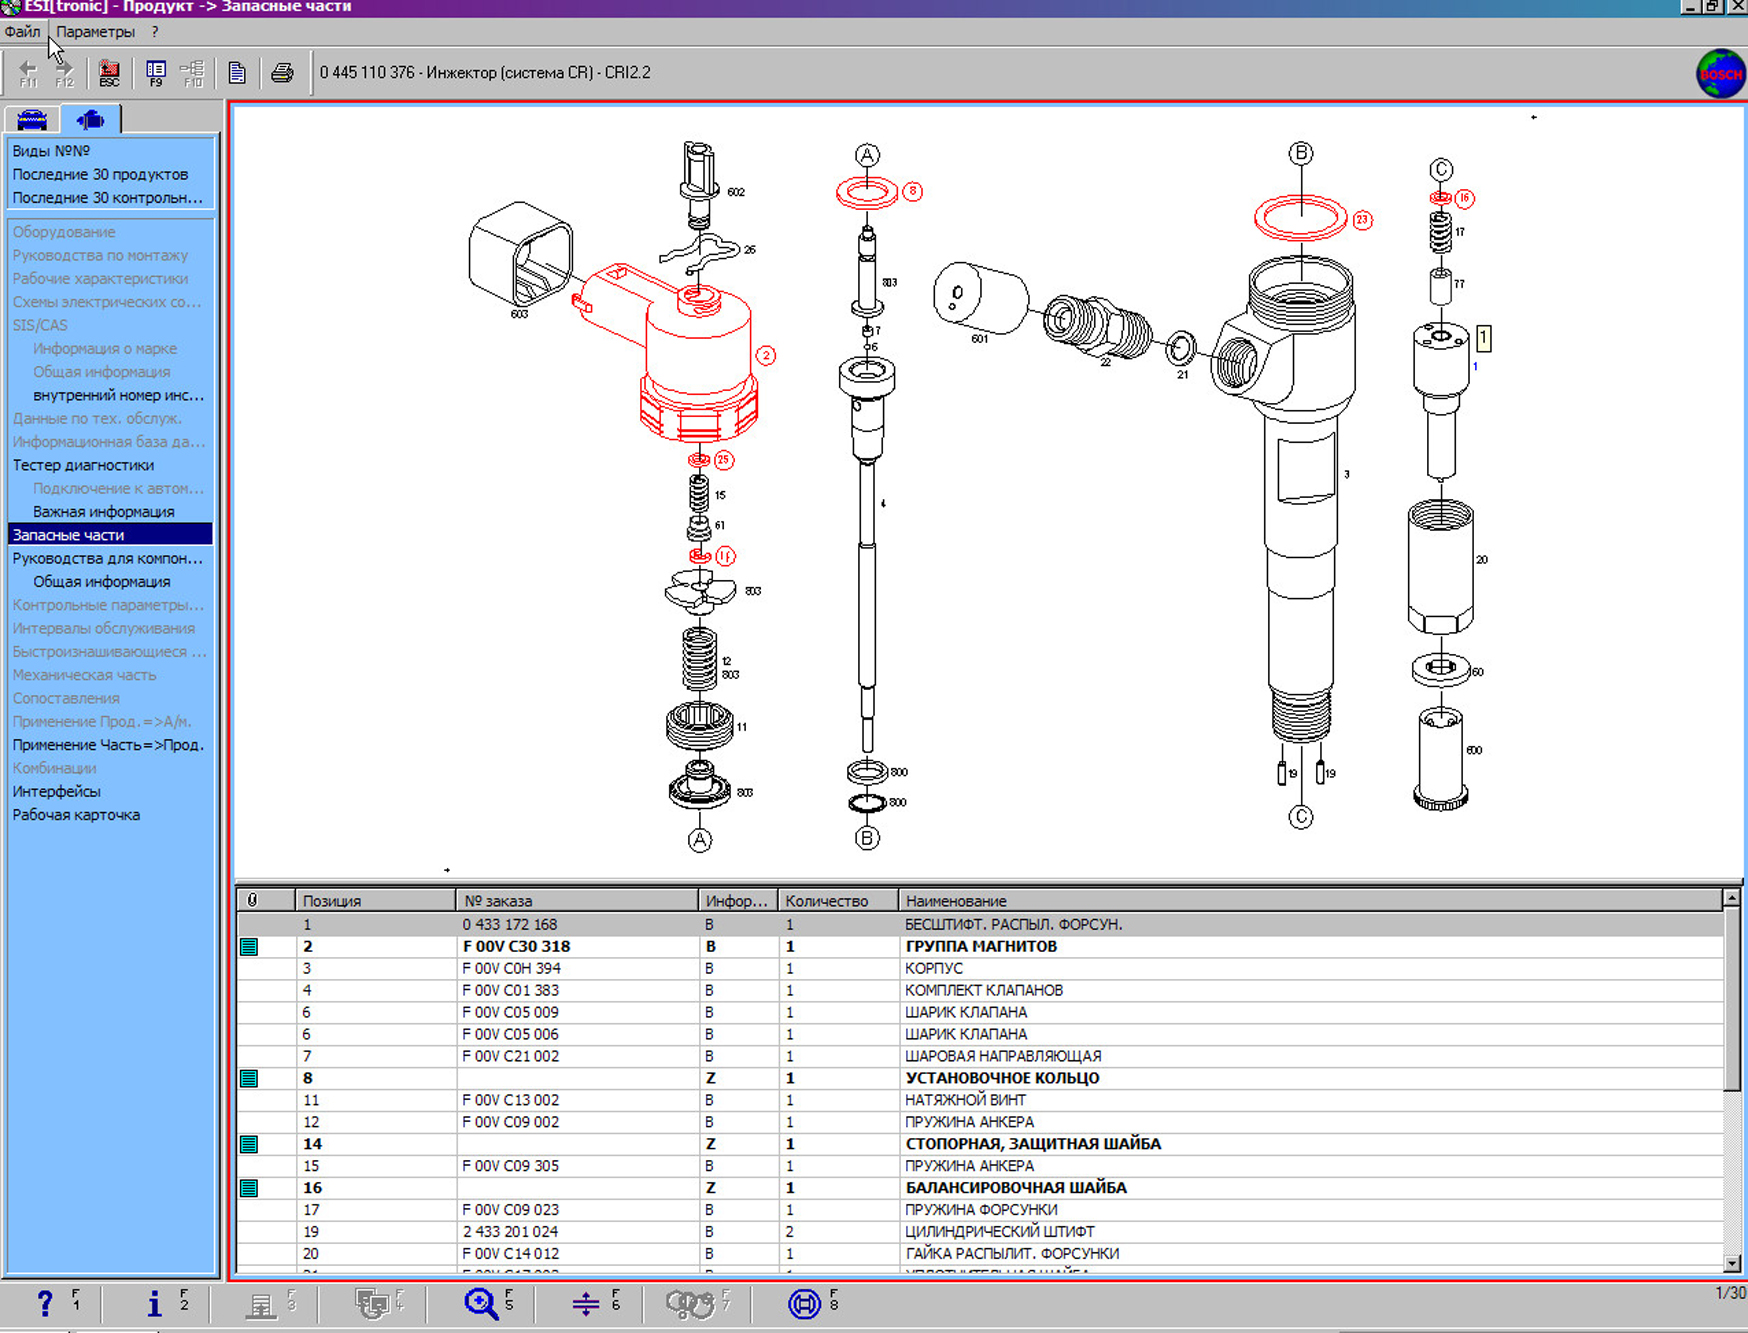Click the parts table scroll down arrow
The image size is (1748, 1333).
point(1732,1263)
